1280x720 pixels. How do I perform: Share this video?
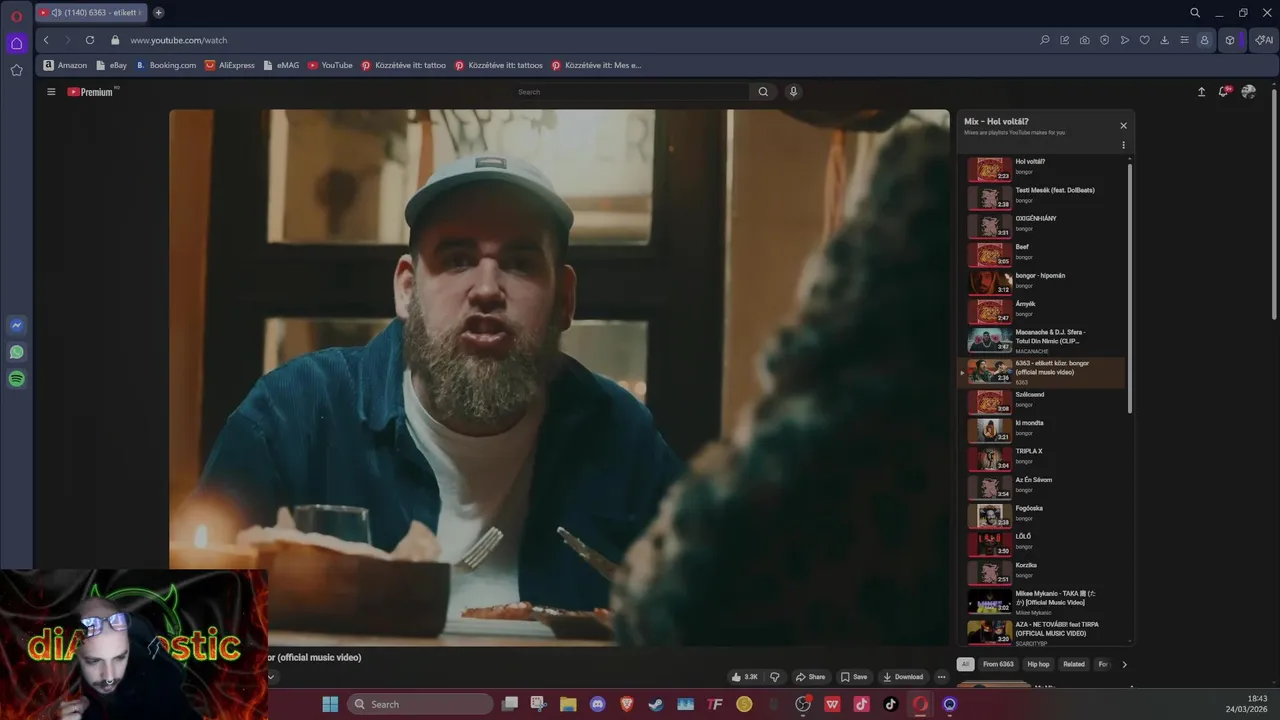click(x=811, y=677)
